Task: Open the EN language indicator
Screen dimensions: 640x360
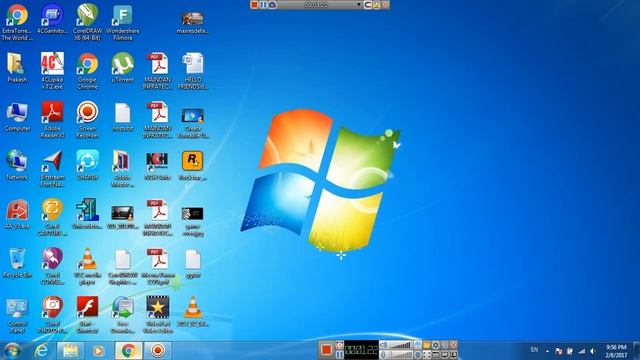Action: [x=534, y=350]
